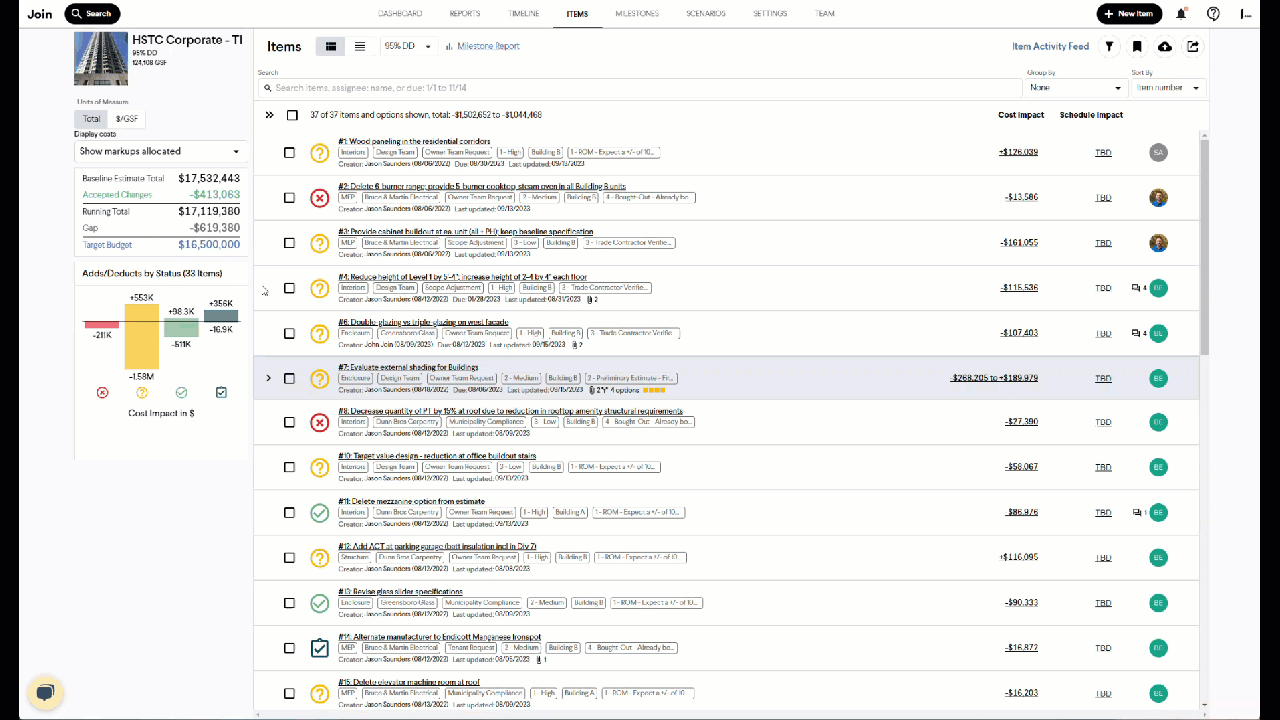Click rejected status icon on item #2
This screenshot has height=720, width=1280.
tap(319, 198)
